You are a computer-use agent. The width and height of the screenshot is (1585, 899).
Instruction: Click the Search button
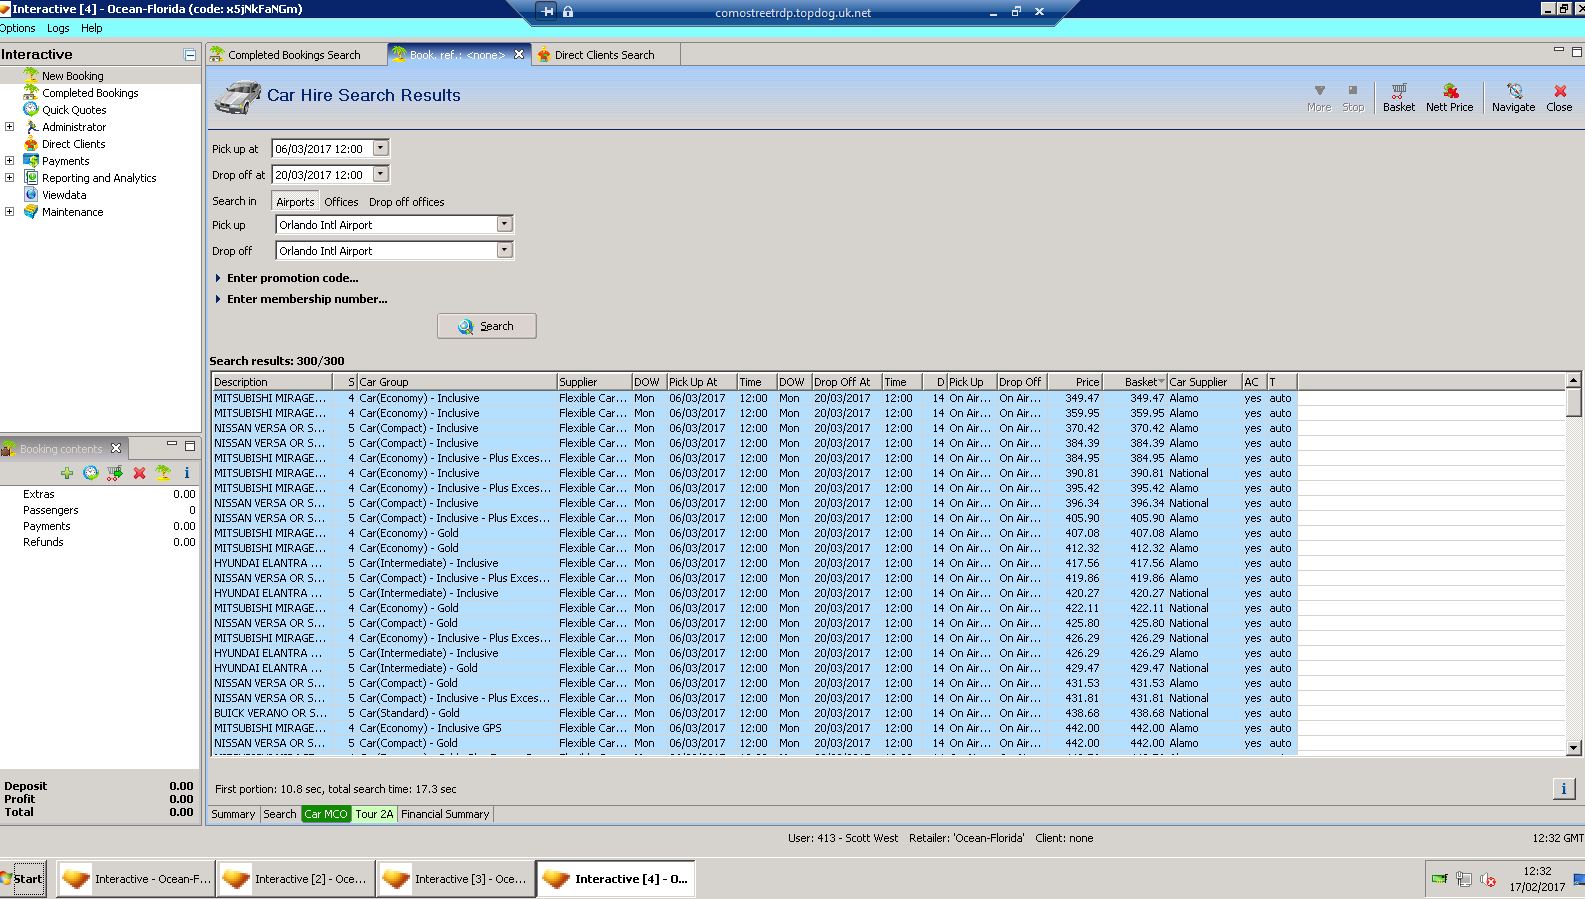point(486,326)
